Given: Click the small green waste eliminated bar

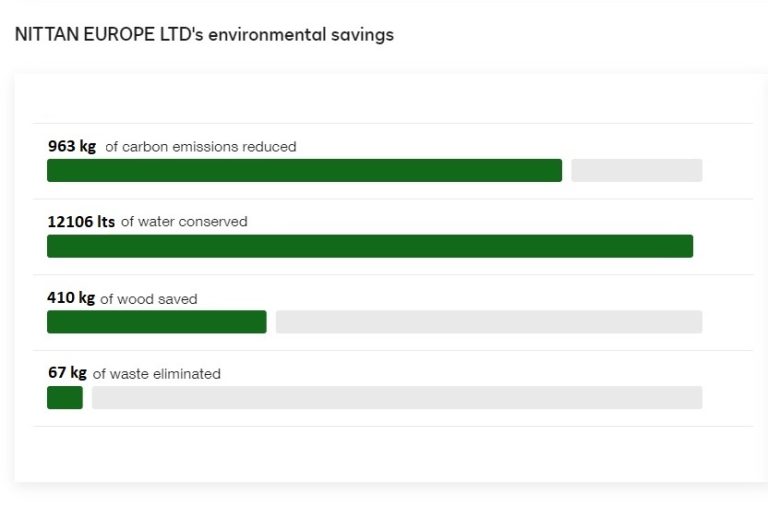Looking at the screenshot, I should pos(65,398).
